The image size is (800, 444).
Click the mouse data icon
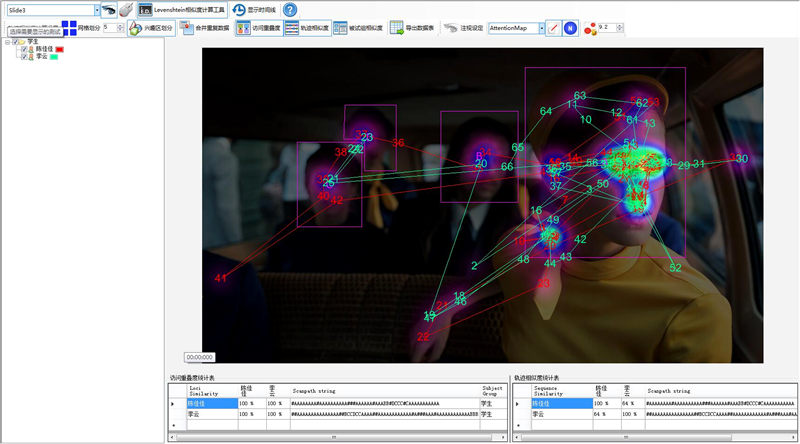[126, 10]
